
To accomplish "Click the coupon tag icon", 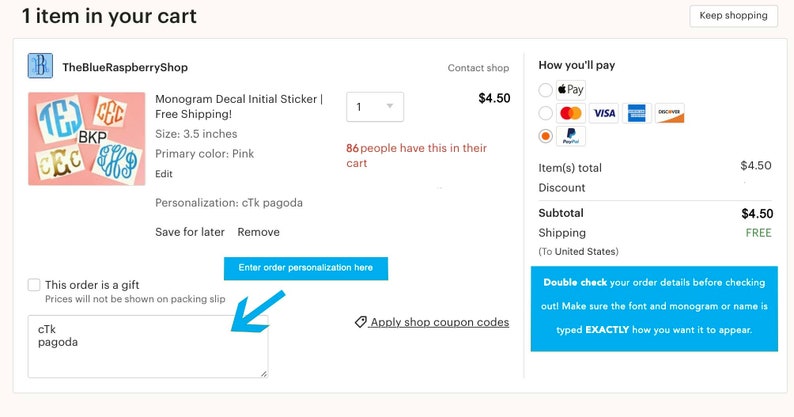I will coord(360,322).
